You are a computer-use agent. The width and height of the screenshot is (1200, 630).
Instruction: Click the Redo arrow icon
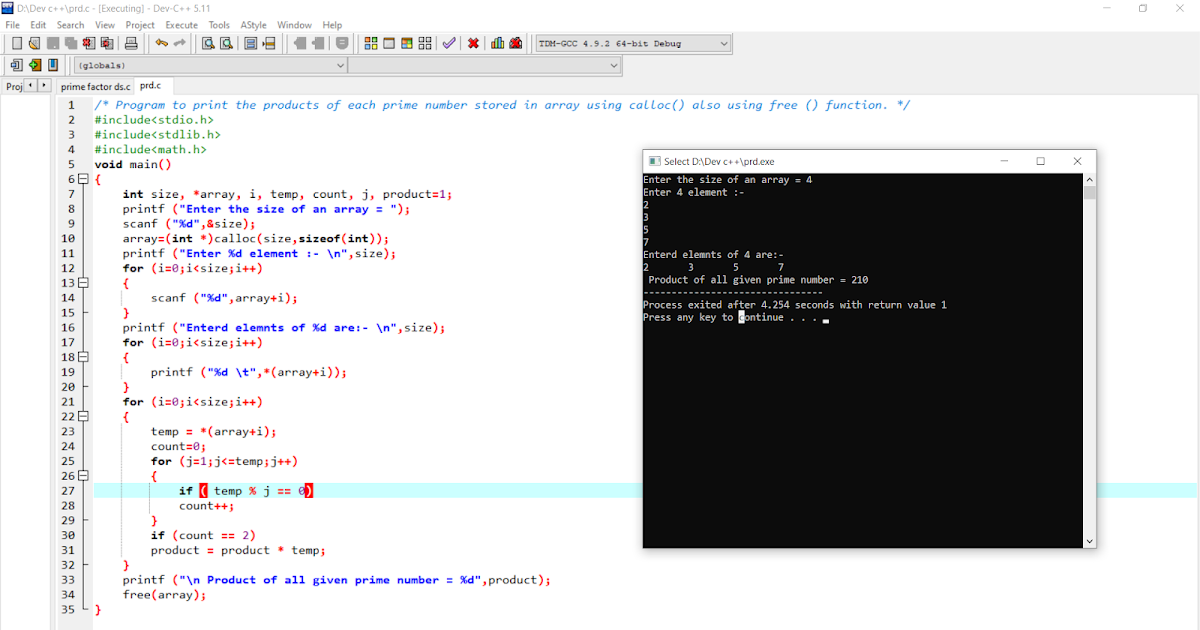[179, 42]
